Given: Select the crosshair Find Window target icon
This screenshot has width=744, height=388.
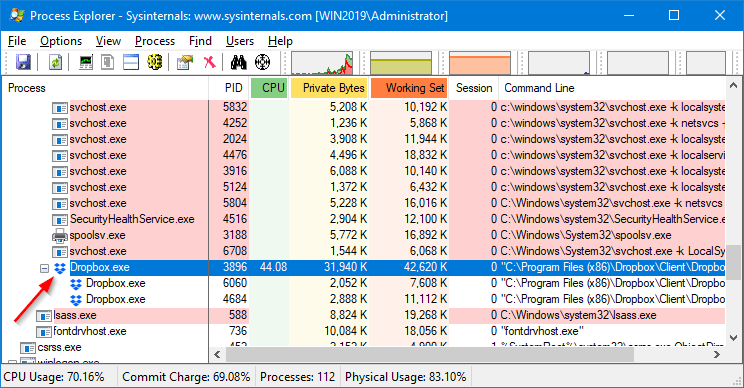Looking at the screenshot, I should pyautogui.click(x=262, y=62).
